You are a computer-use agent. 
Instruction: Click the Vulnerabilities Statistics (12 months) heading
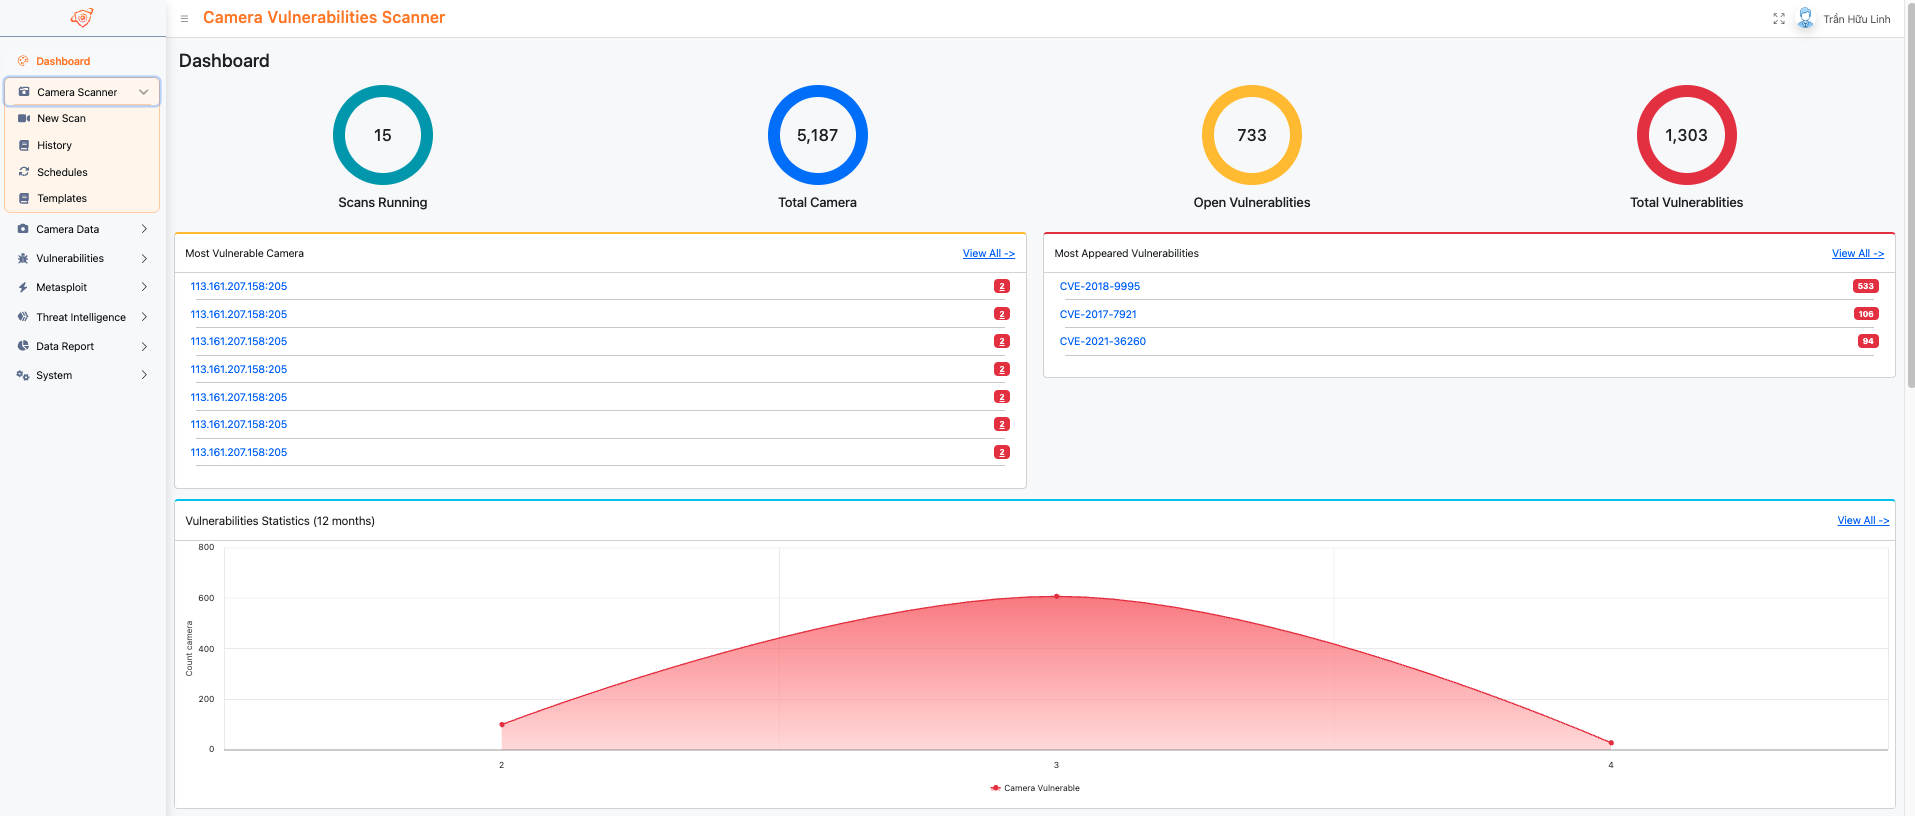point(280,521)
